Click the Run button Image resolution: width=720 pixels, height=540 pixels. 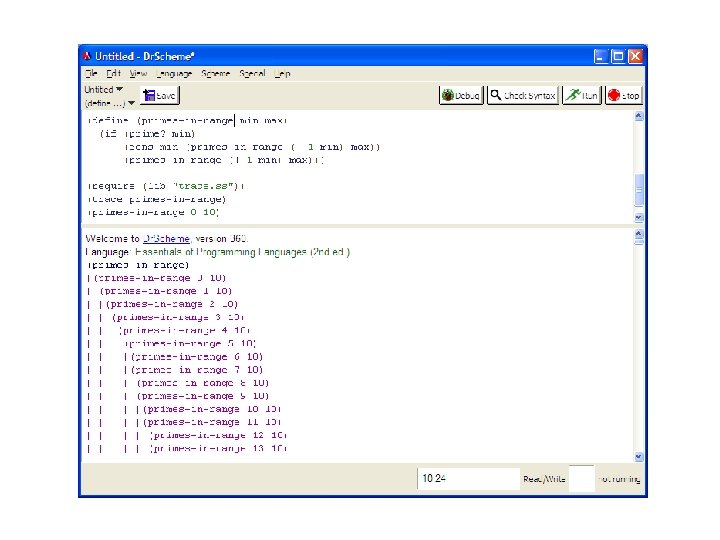(582, 96)
